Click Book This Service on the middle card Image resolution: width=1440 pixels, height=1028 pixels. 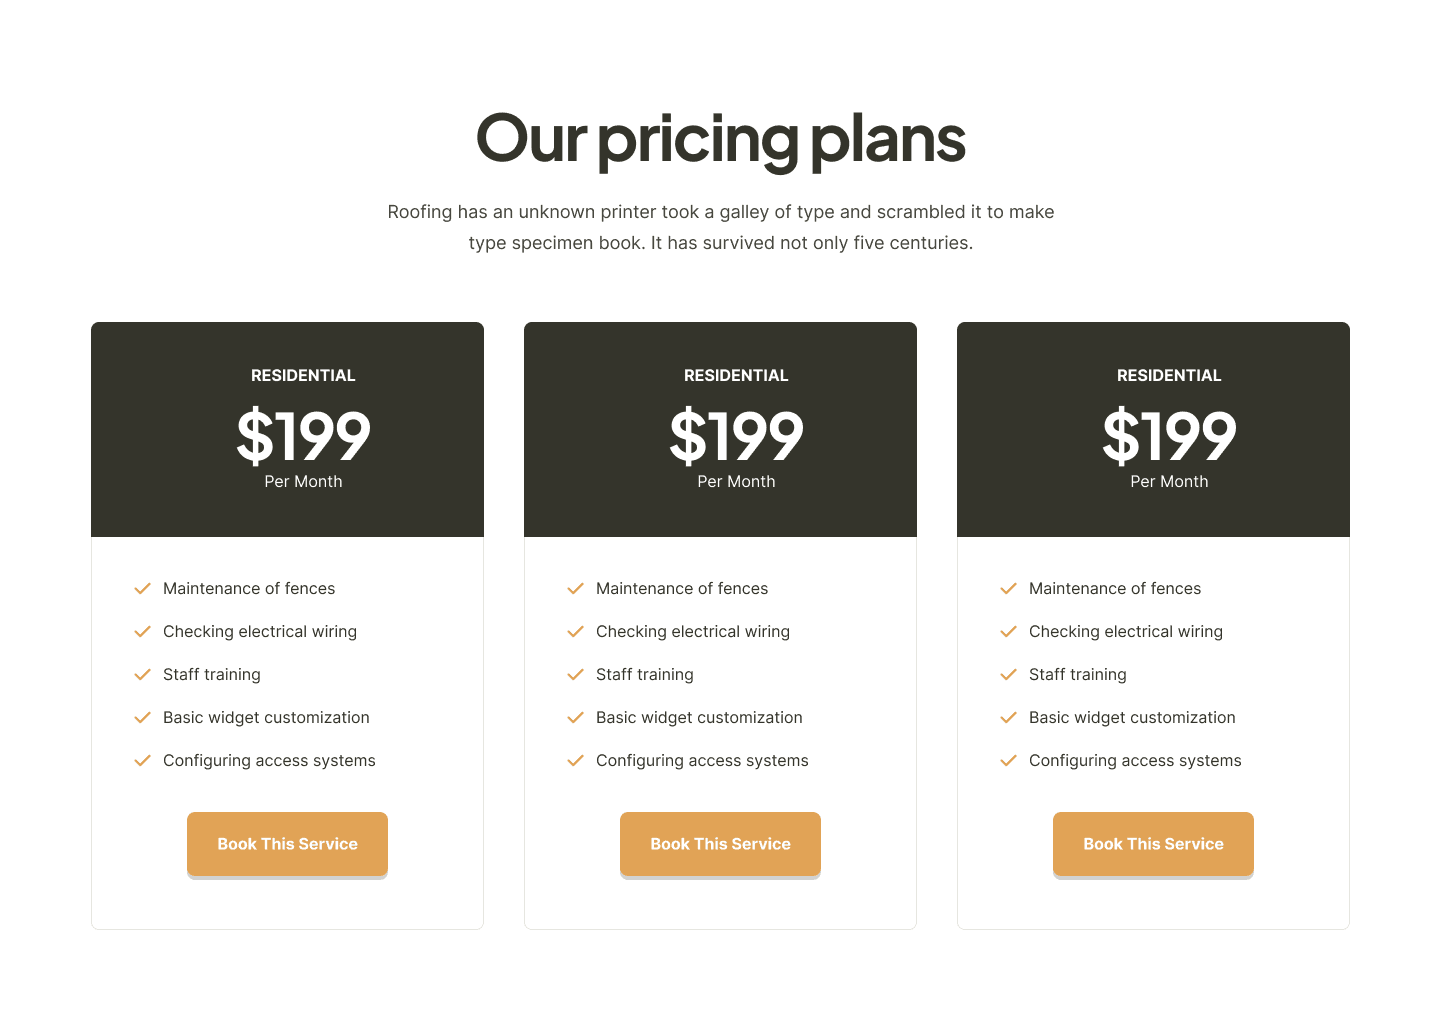[720, 844]
